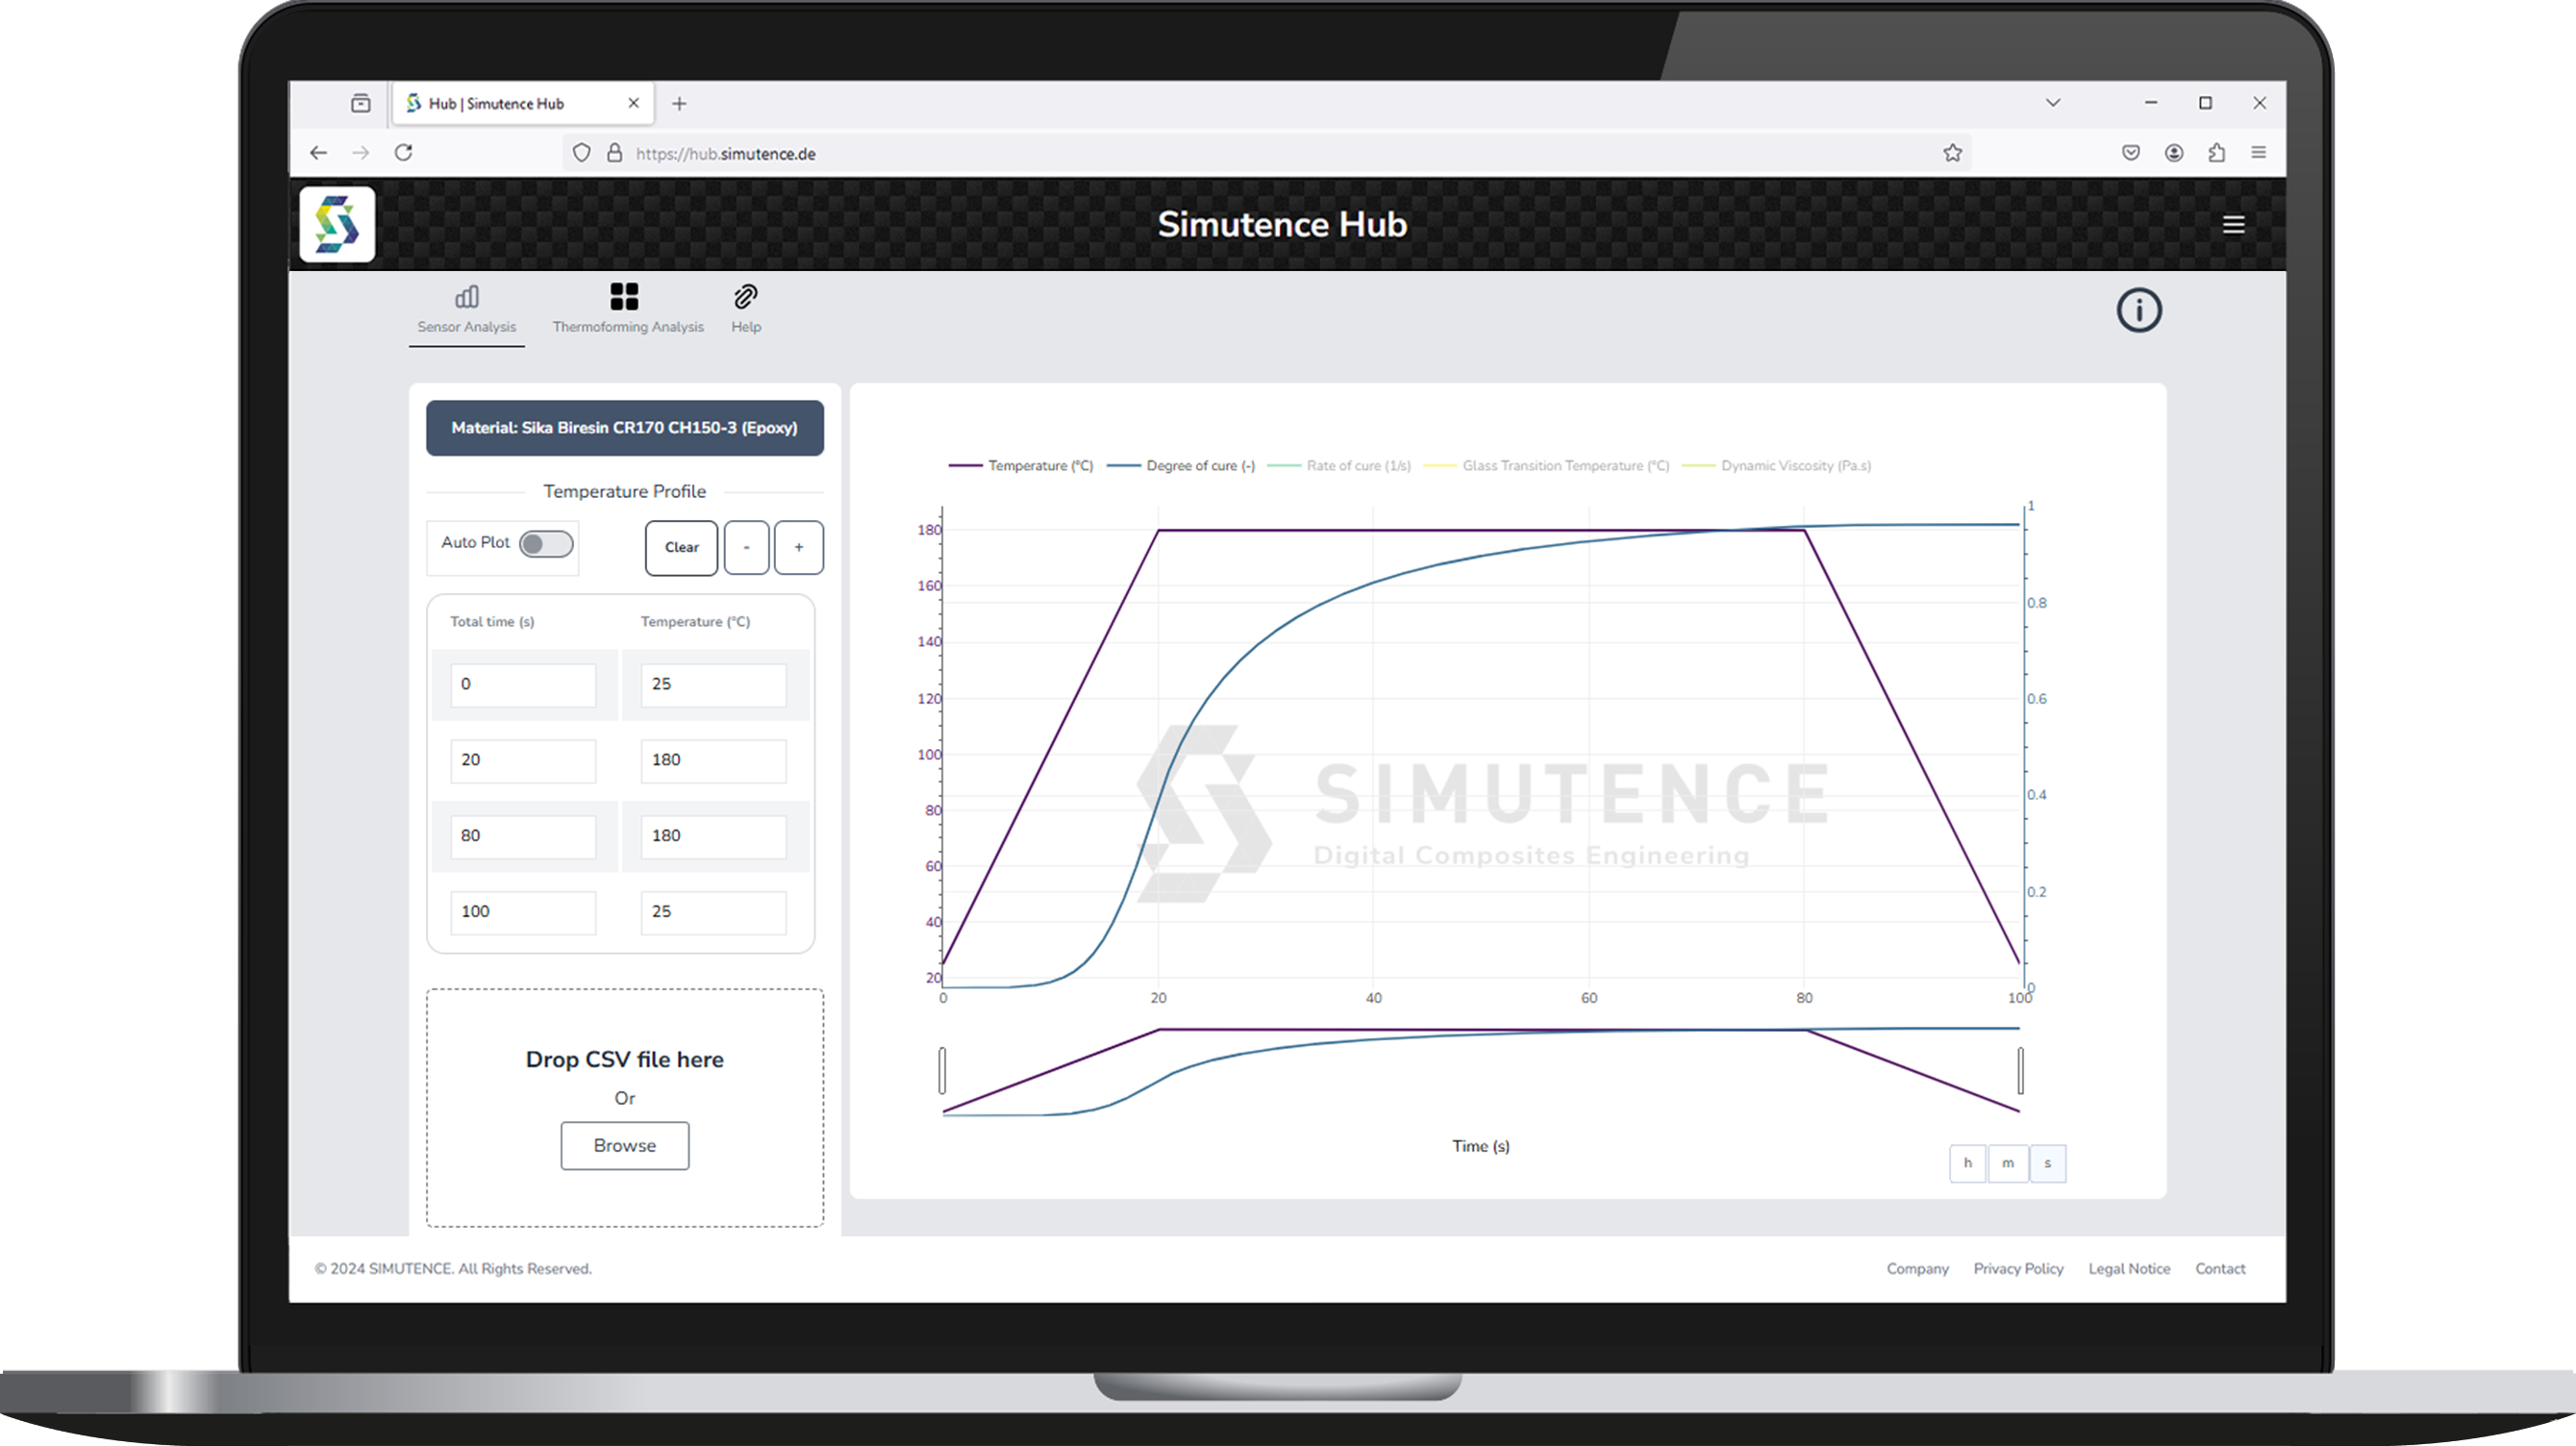Reload the page with refresh icon
Image resolution: width=2576 pixels, height=1446 pixels.
coord(404,153)
